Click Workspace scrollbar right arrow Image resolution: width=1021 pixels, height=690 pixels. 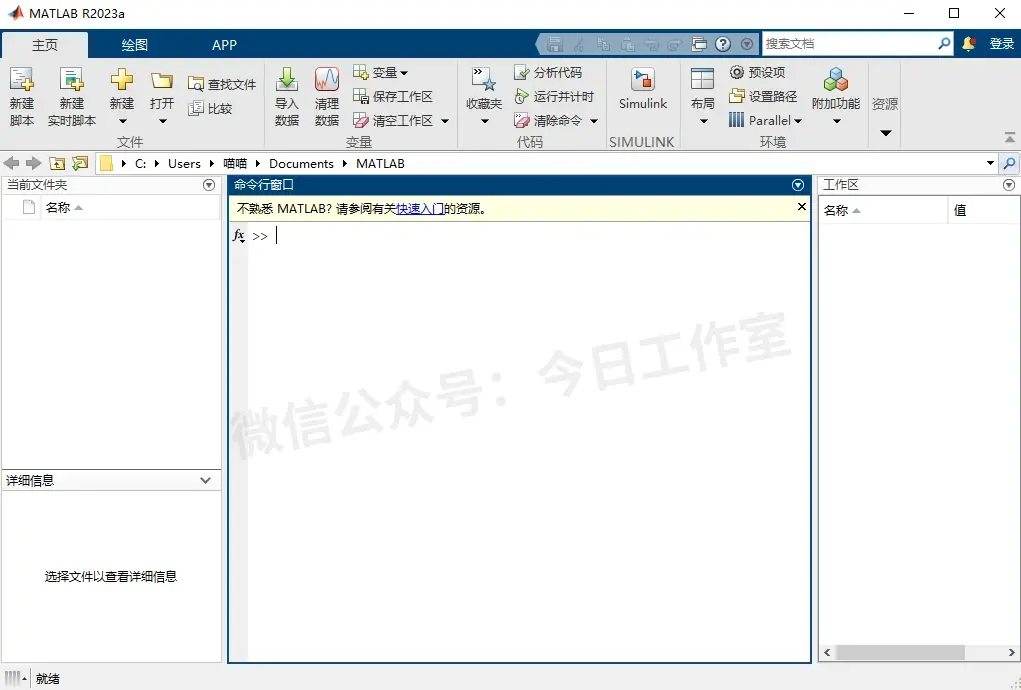click(1011, 652)
